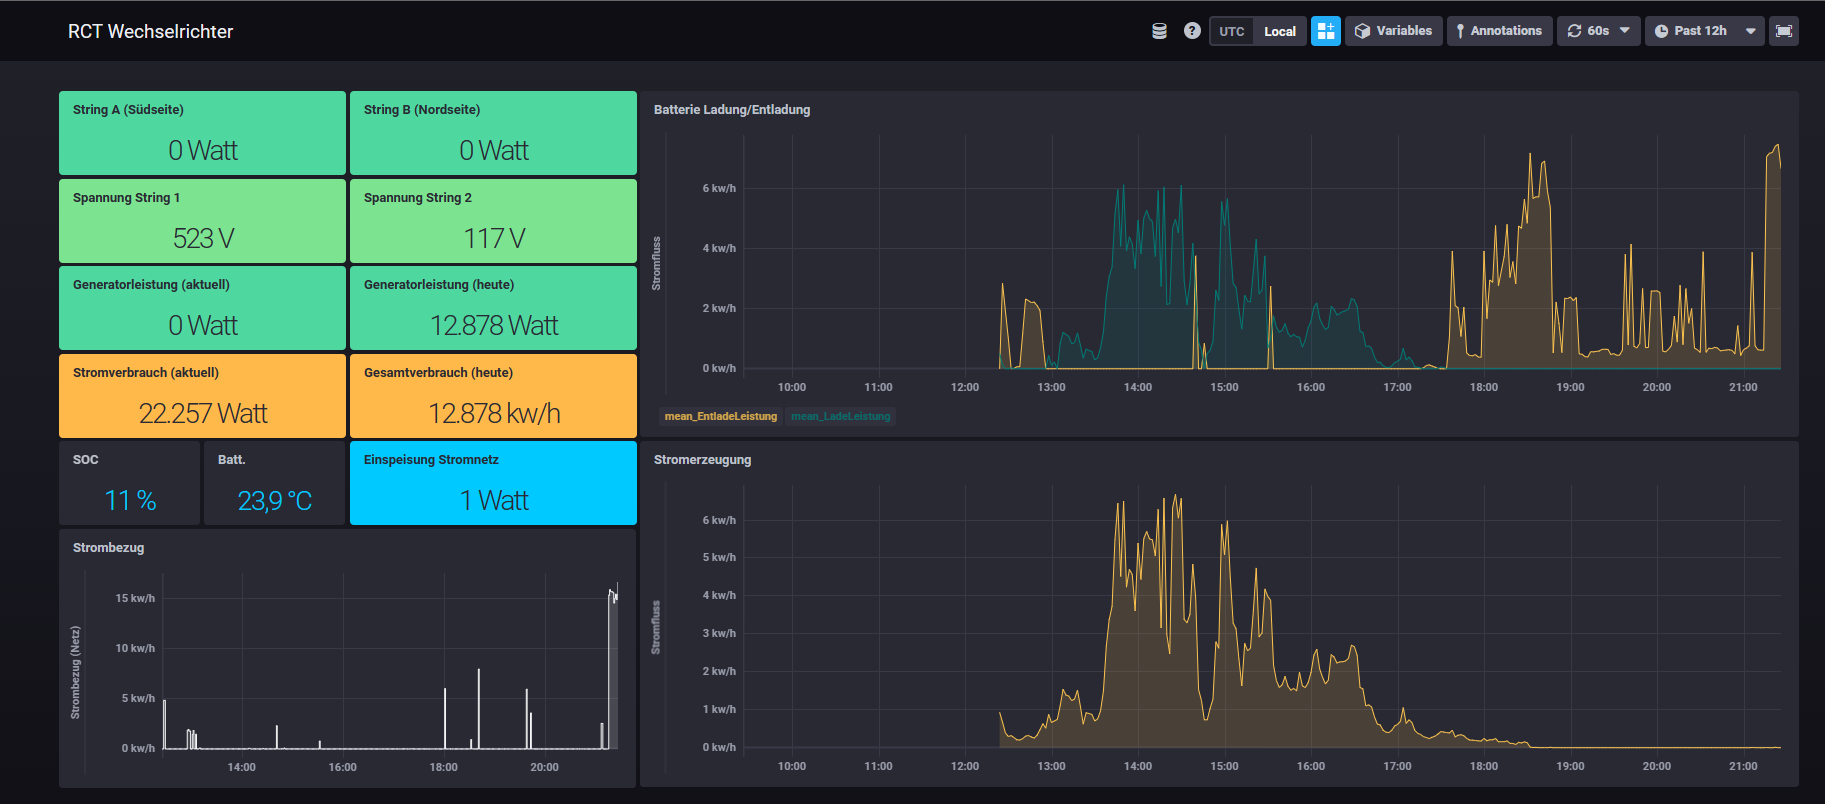Toggle the mean_EntladeLeistung legend series
This screenshot has height=804, width=1825.
[720, 416]
